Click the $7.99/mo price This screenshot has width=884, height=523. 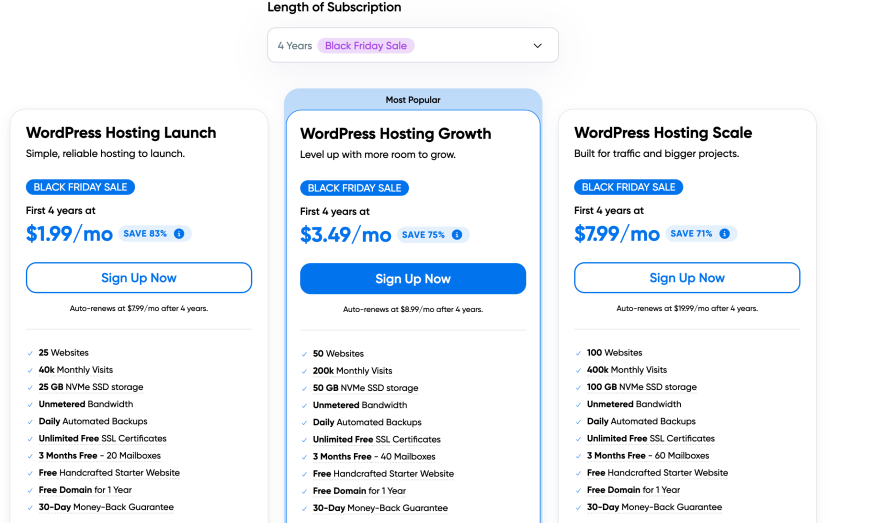pos(617,234)
